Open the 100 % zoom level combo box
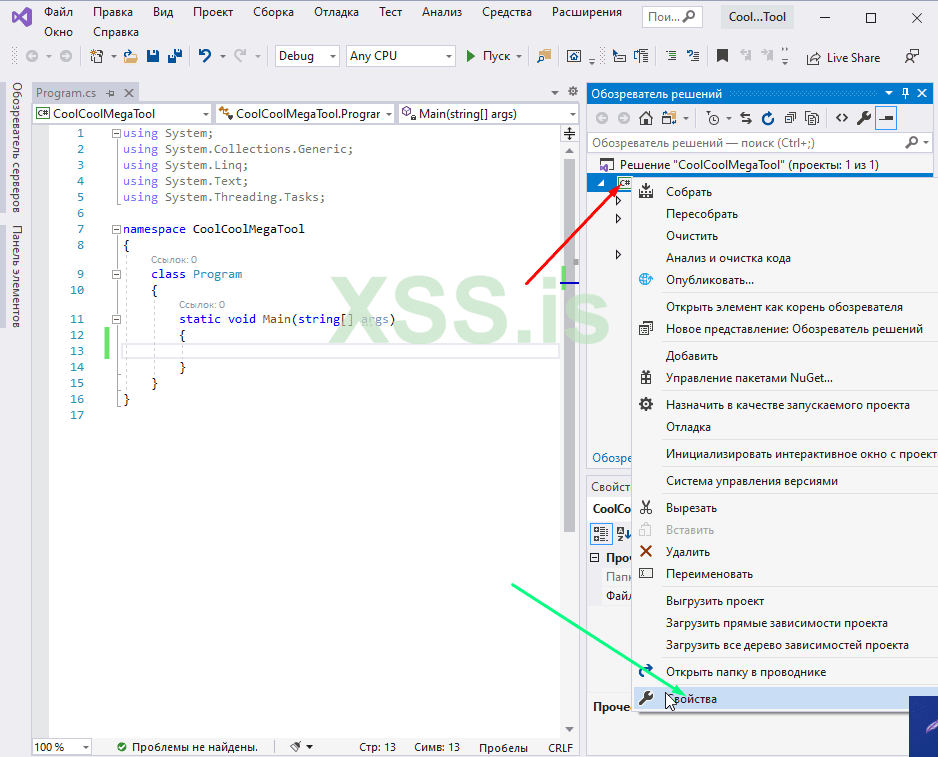The height and width of the screenshot is (757, 938). (x=61, y=747)
